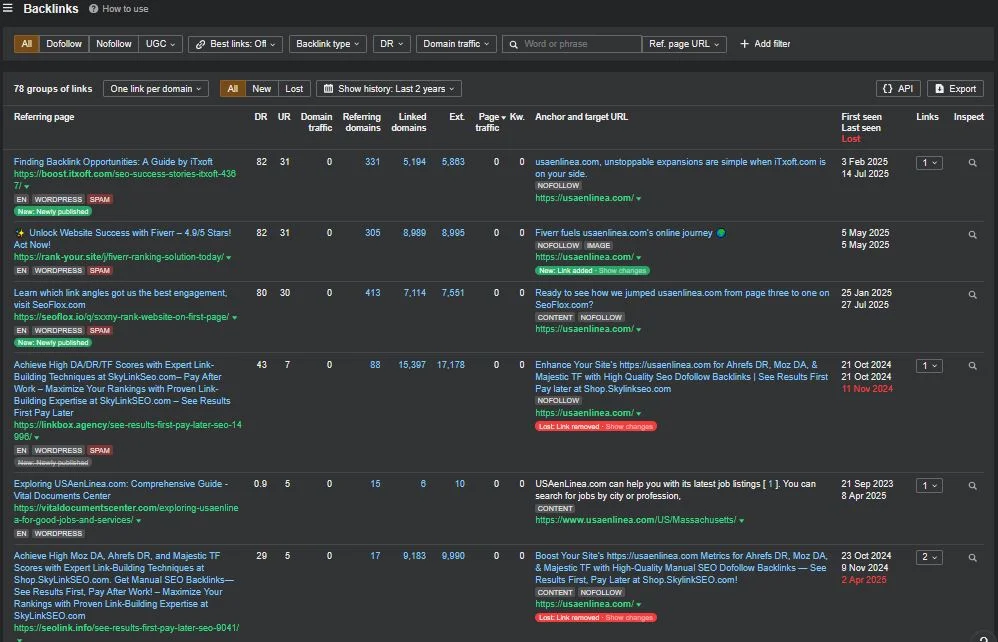Inspect the vitaldocumentscenter row magnifier
This screenshot has height=642, width=998.
tap(972, 485)
